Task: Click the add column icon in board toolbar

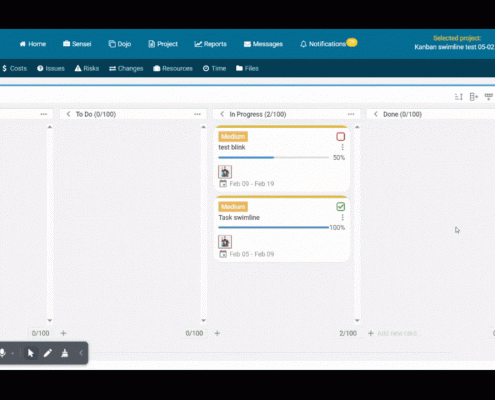Action: [474, 97]
